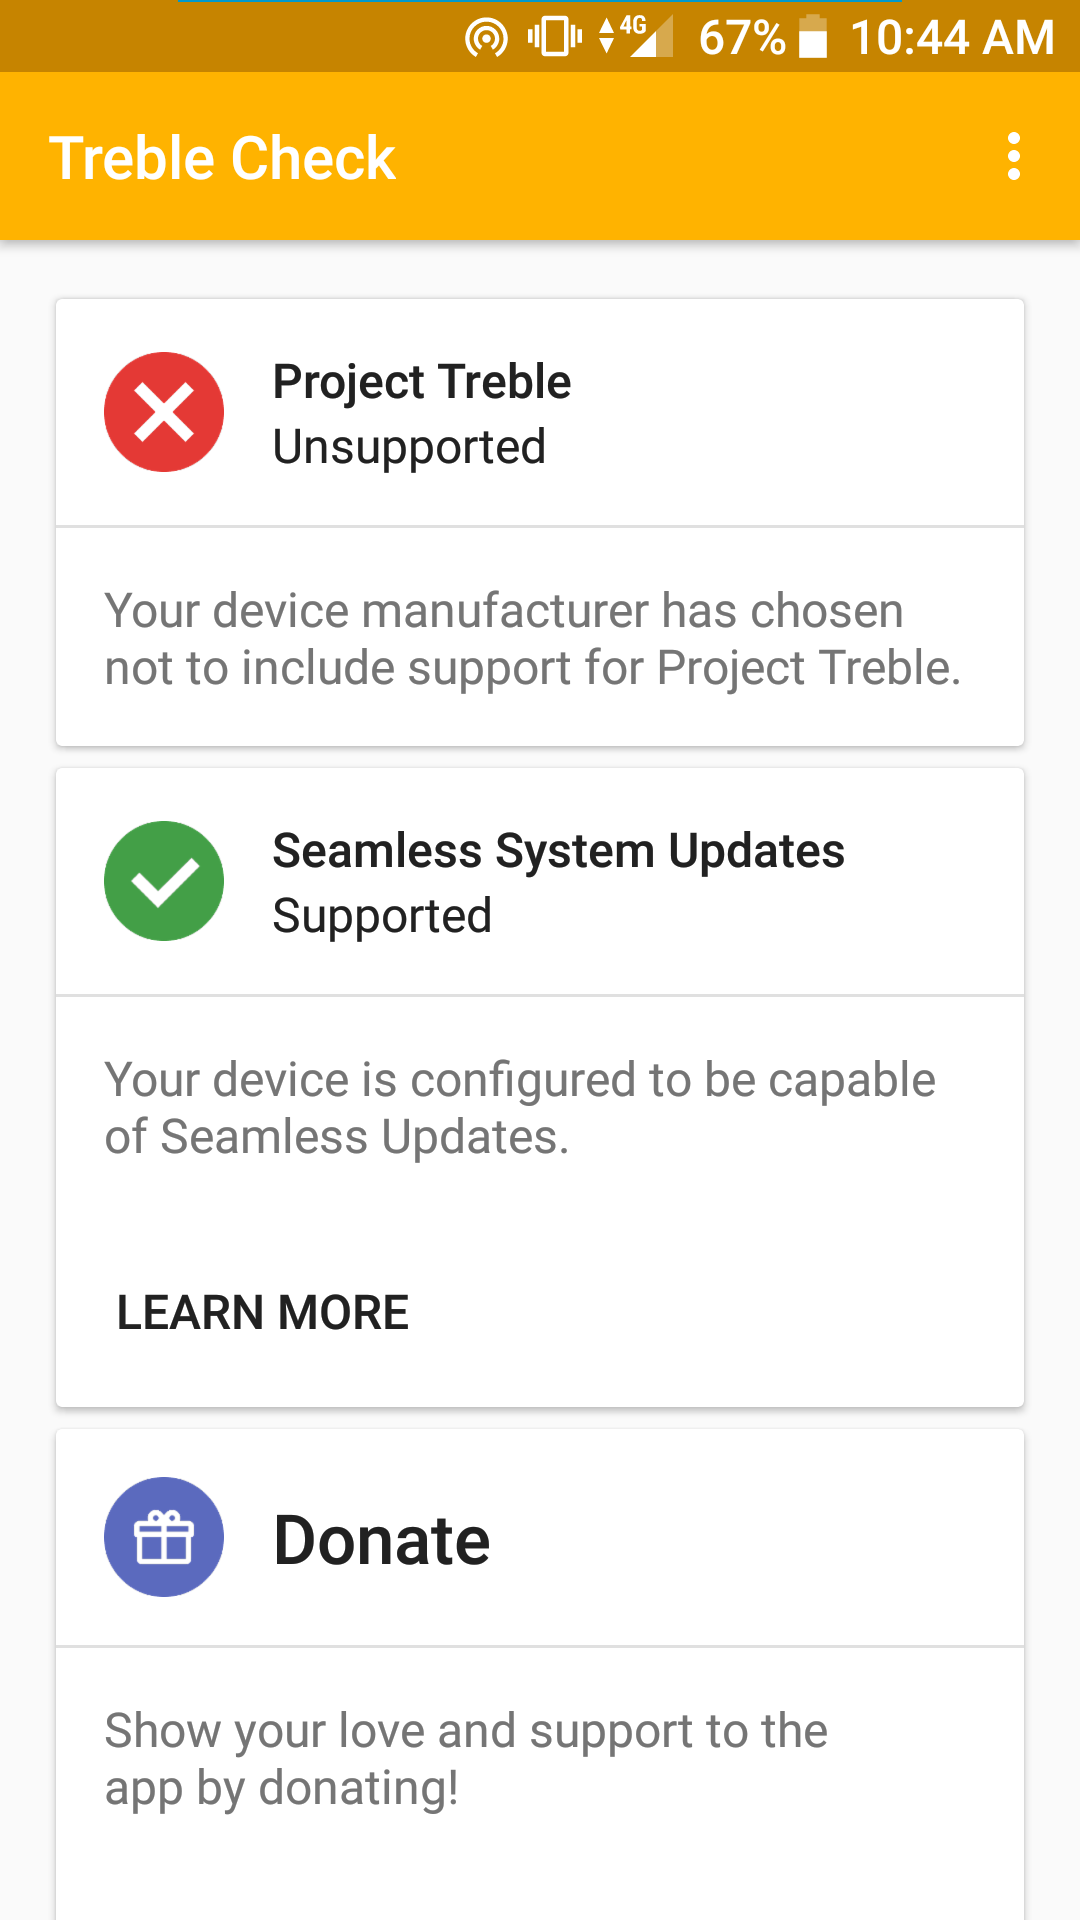Click the LEARN MORE button

[x=263, y=1312]
